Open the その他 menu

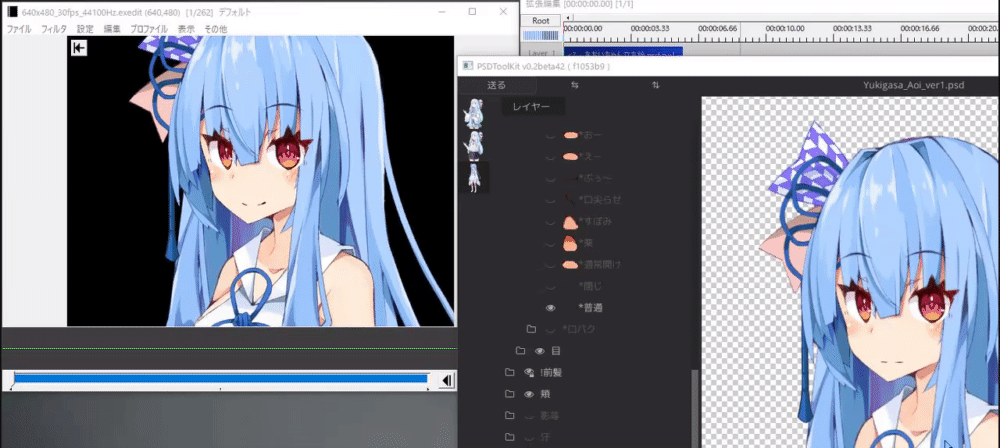pos(215,29)
